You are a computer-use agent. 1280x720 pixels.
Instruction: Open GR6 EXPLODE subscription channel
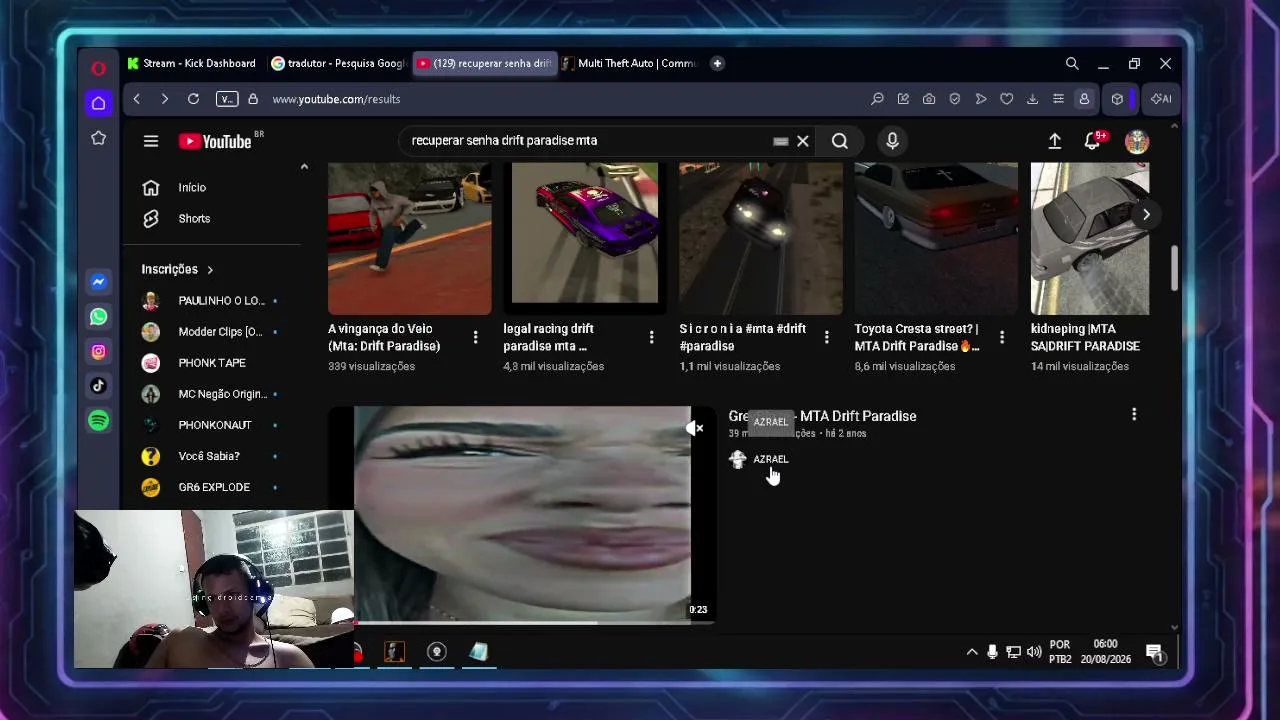213,487
